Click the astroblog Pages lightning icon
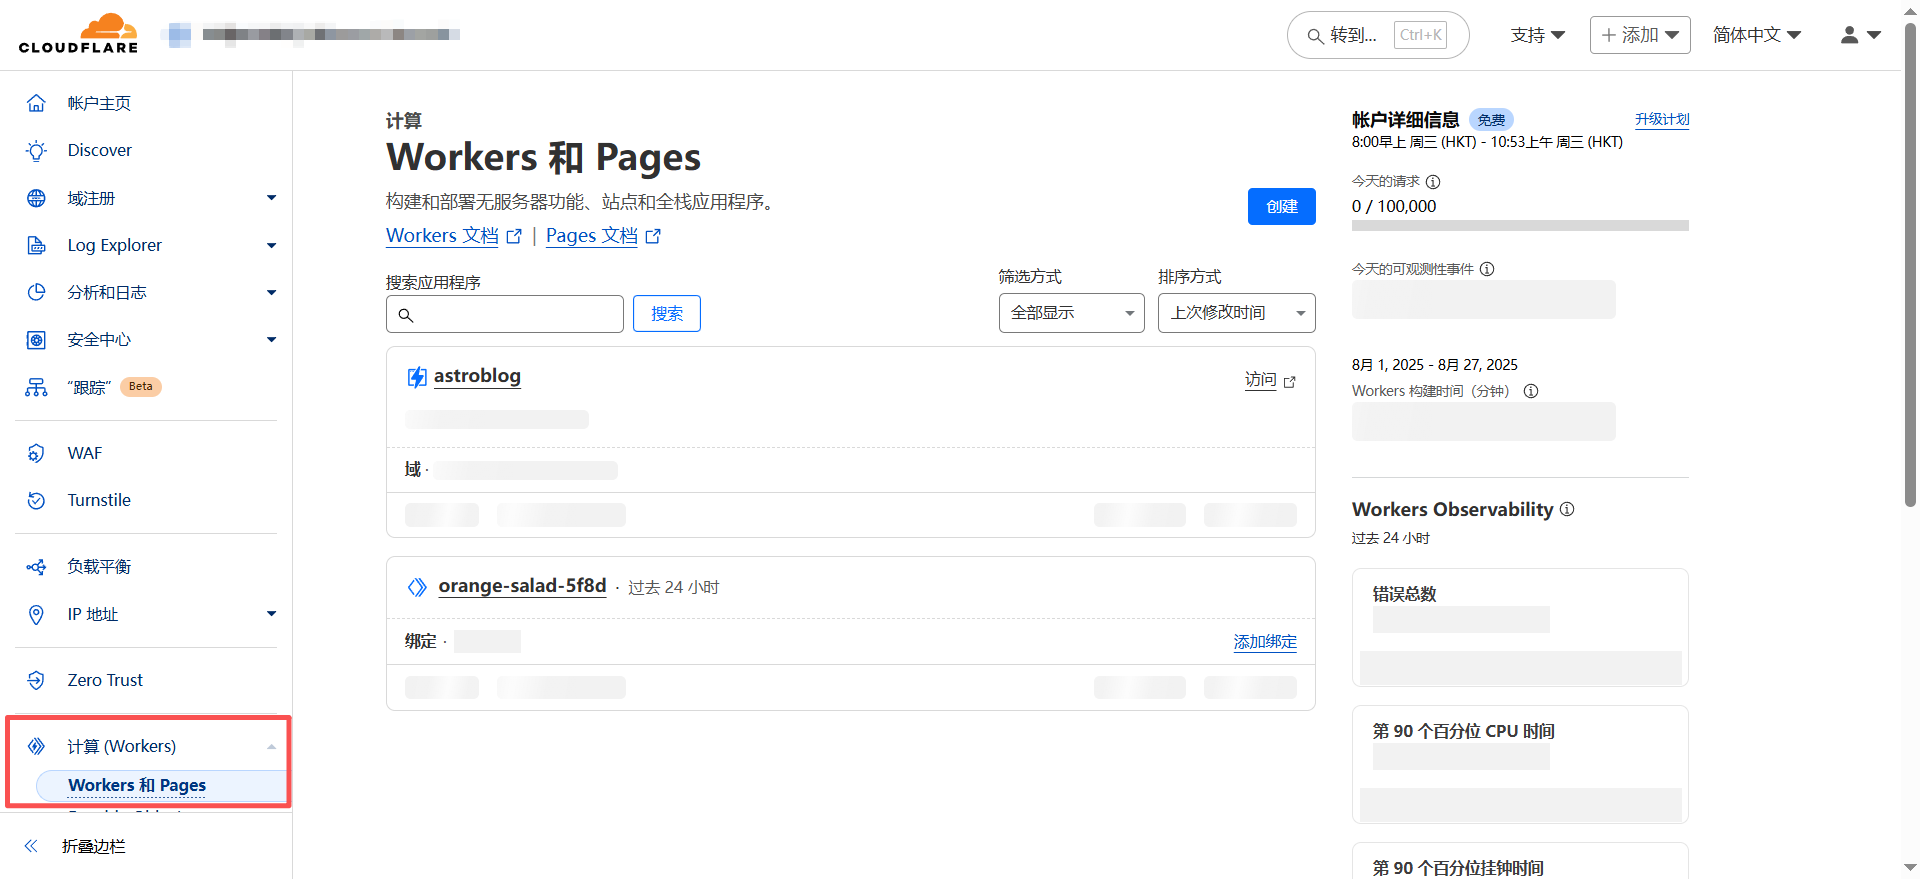 pyautogui.click(x=416, y=377)
